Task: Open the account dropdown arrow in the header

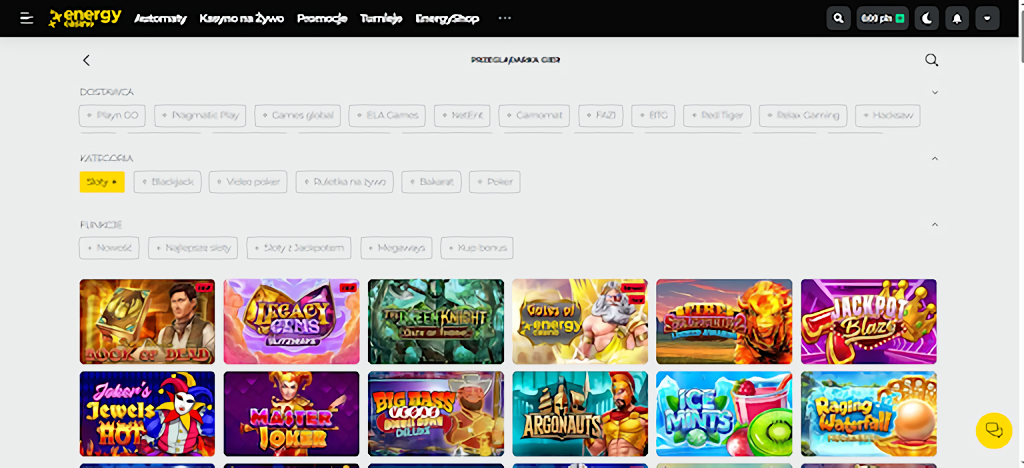Action: coord(988,18)
